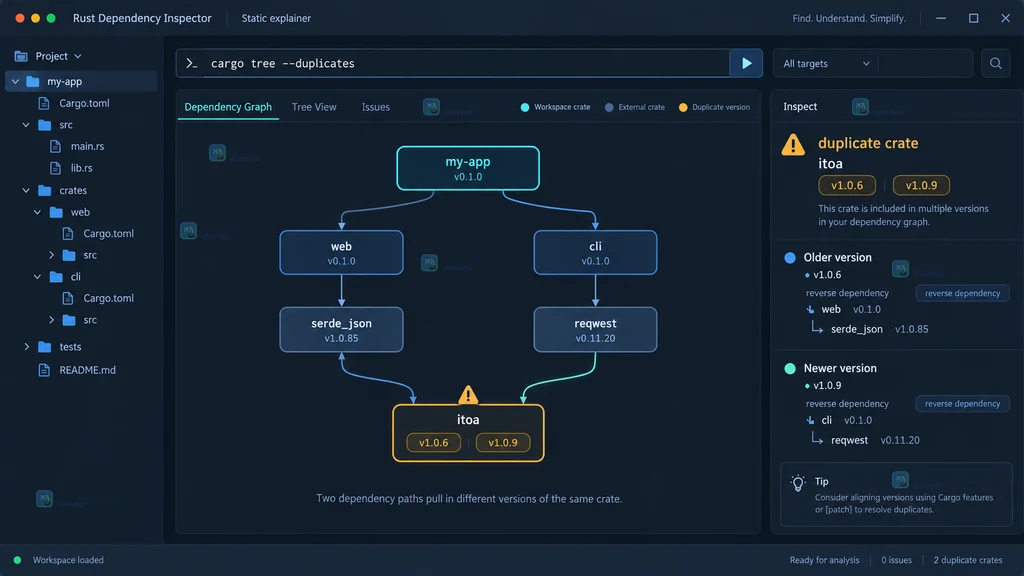Open the main.rs file icon
This screenshot has width=1024, height=576.
tap(56, 146)
